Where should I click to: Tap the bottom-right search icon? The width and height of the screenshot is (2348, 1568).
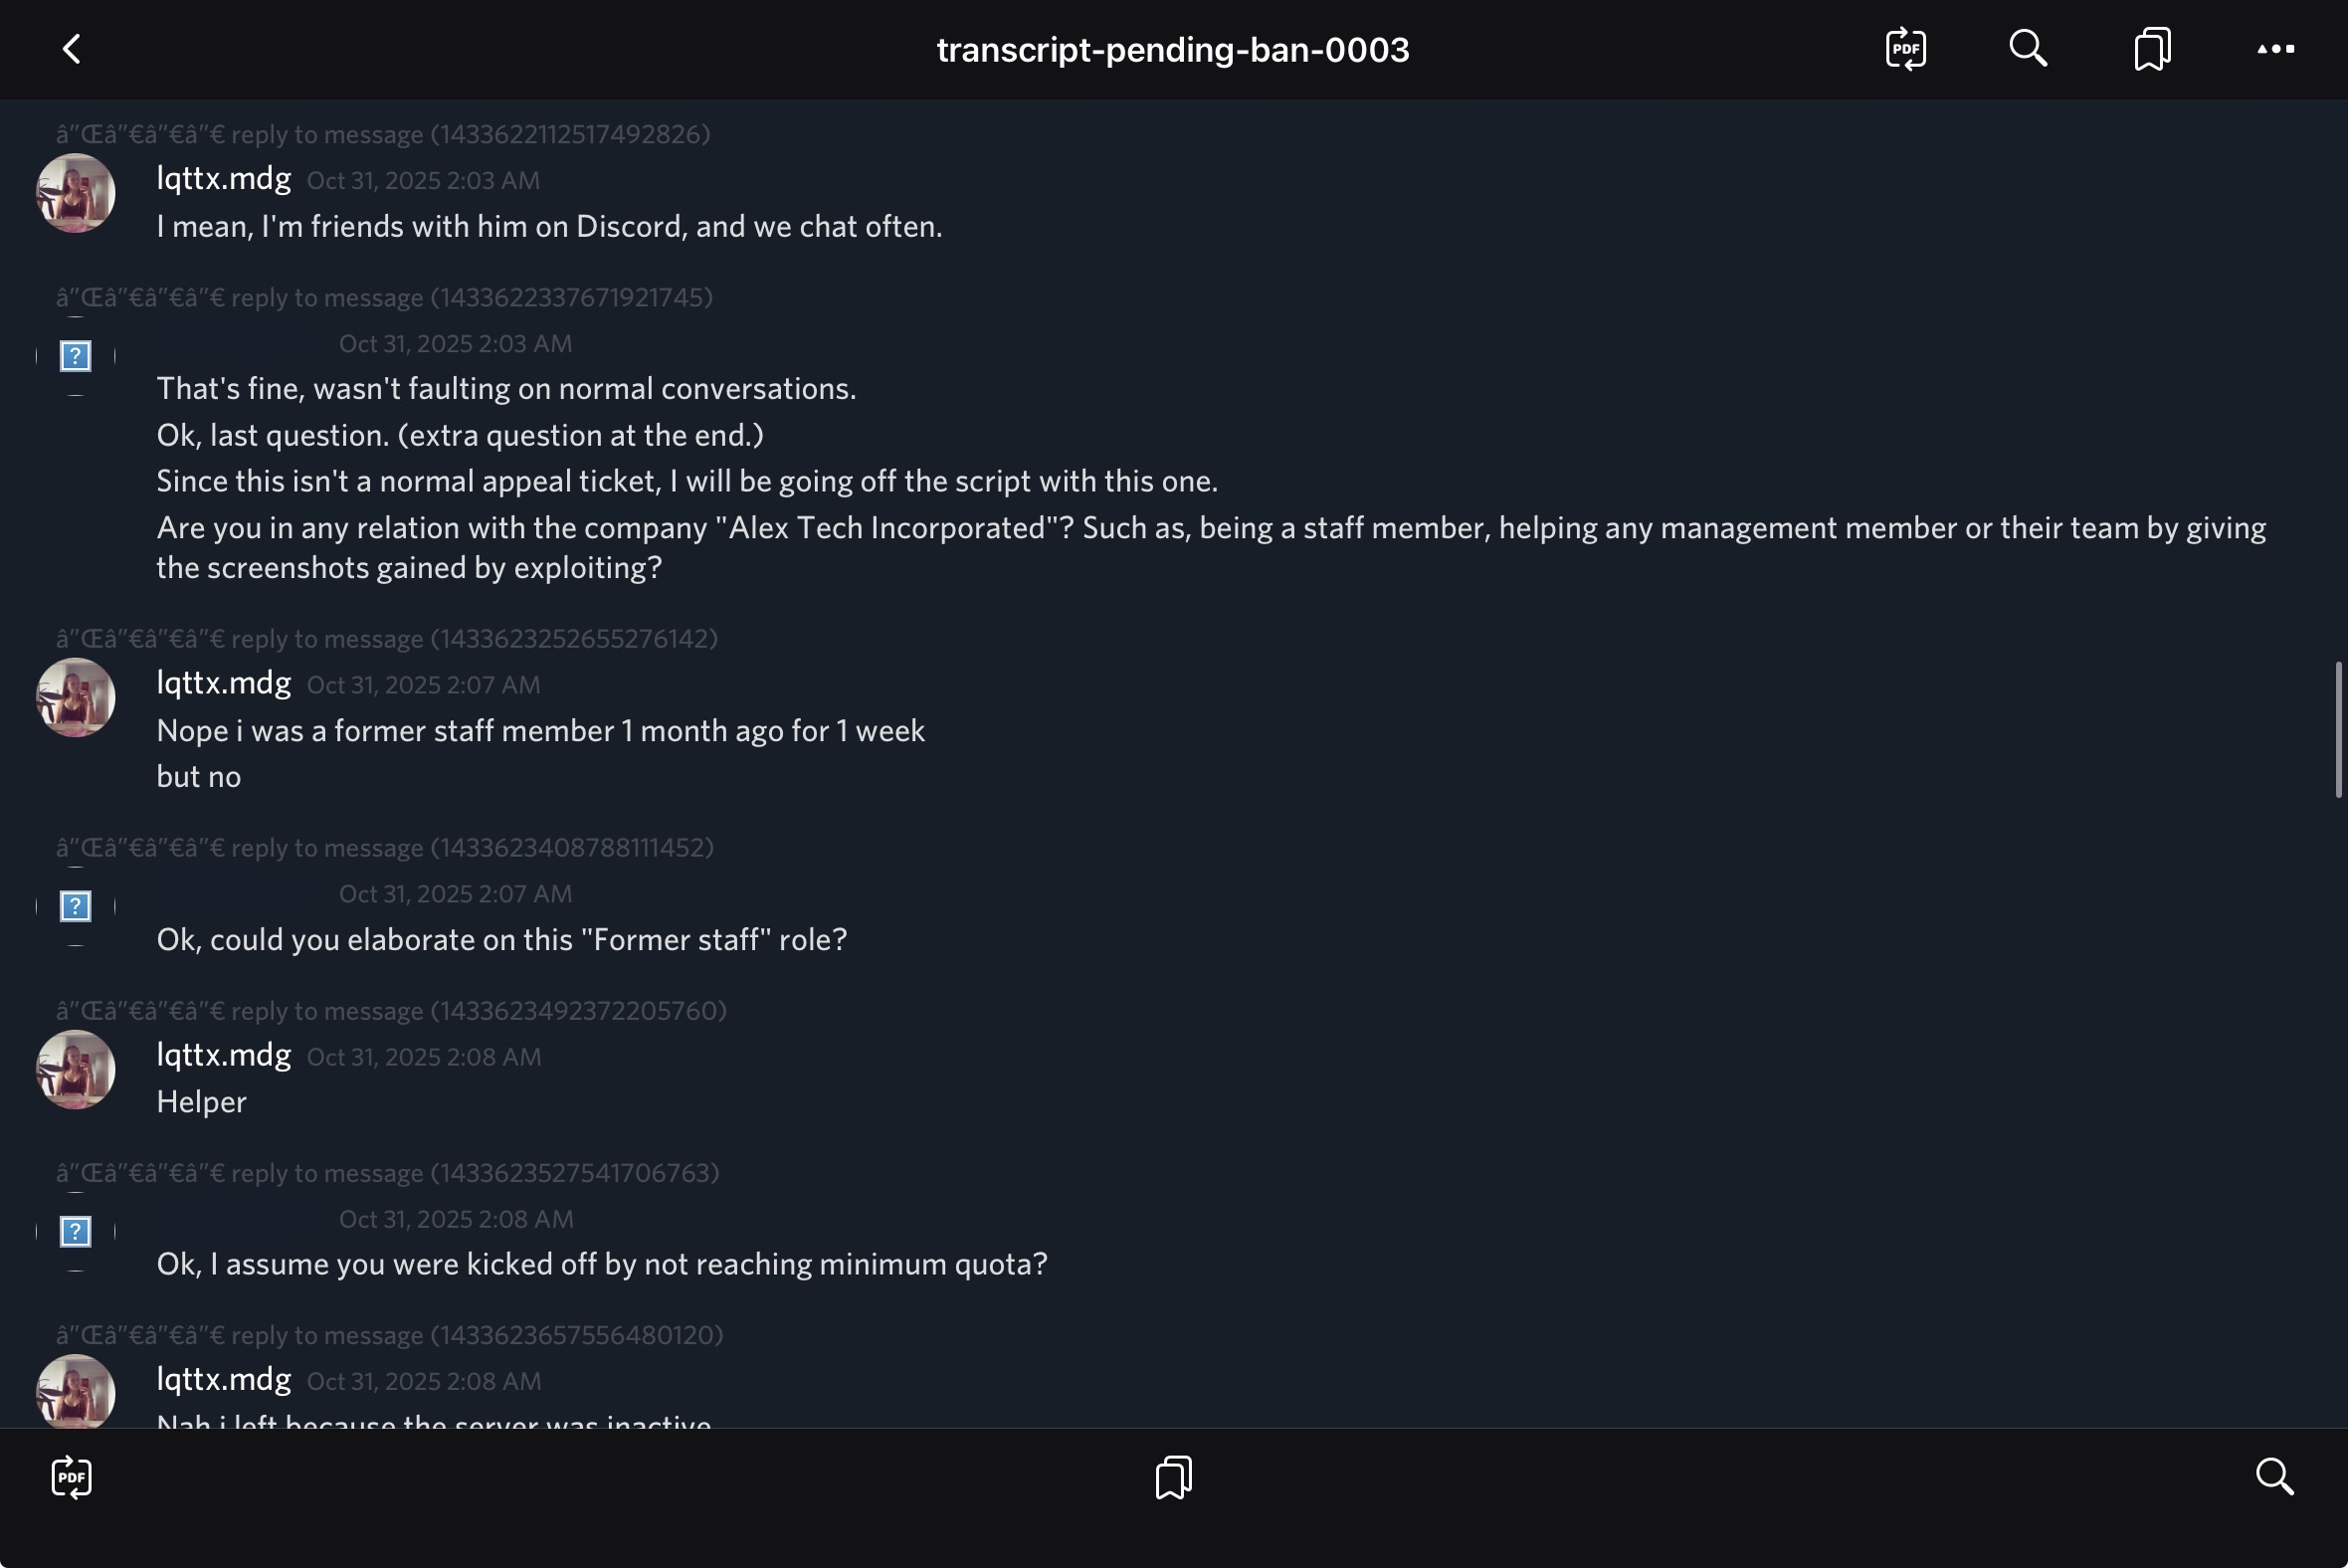pyautogui.click(x=2274, y=1477)
